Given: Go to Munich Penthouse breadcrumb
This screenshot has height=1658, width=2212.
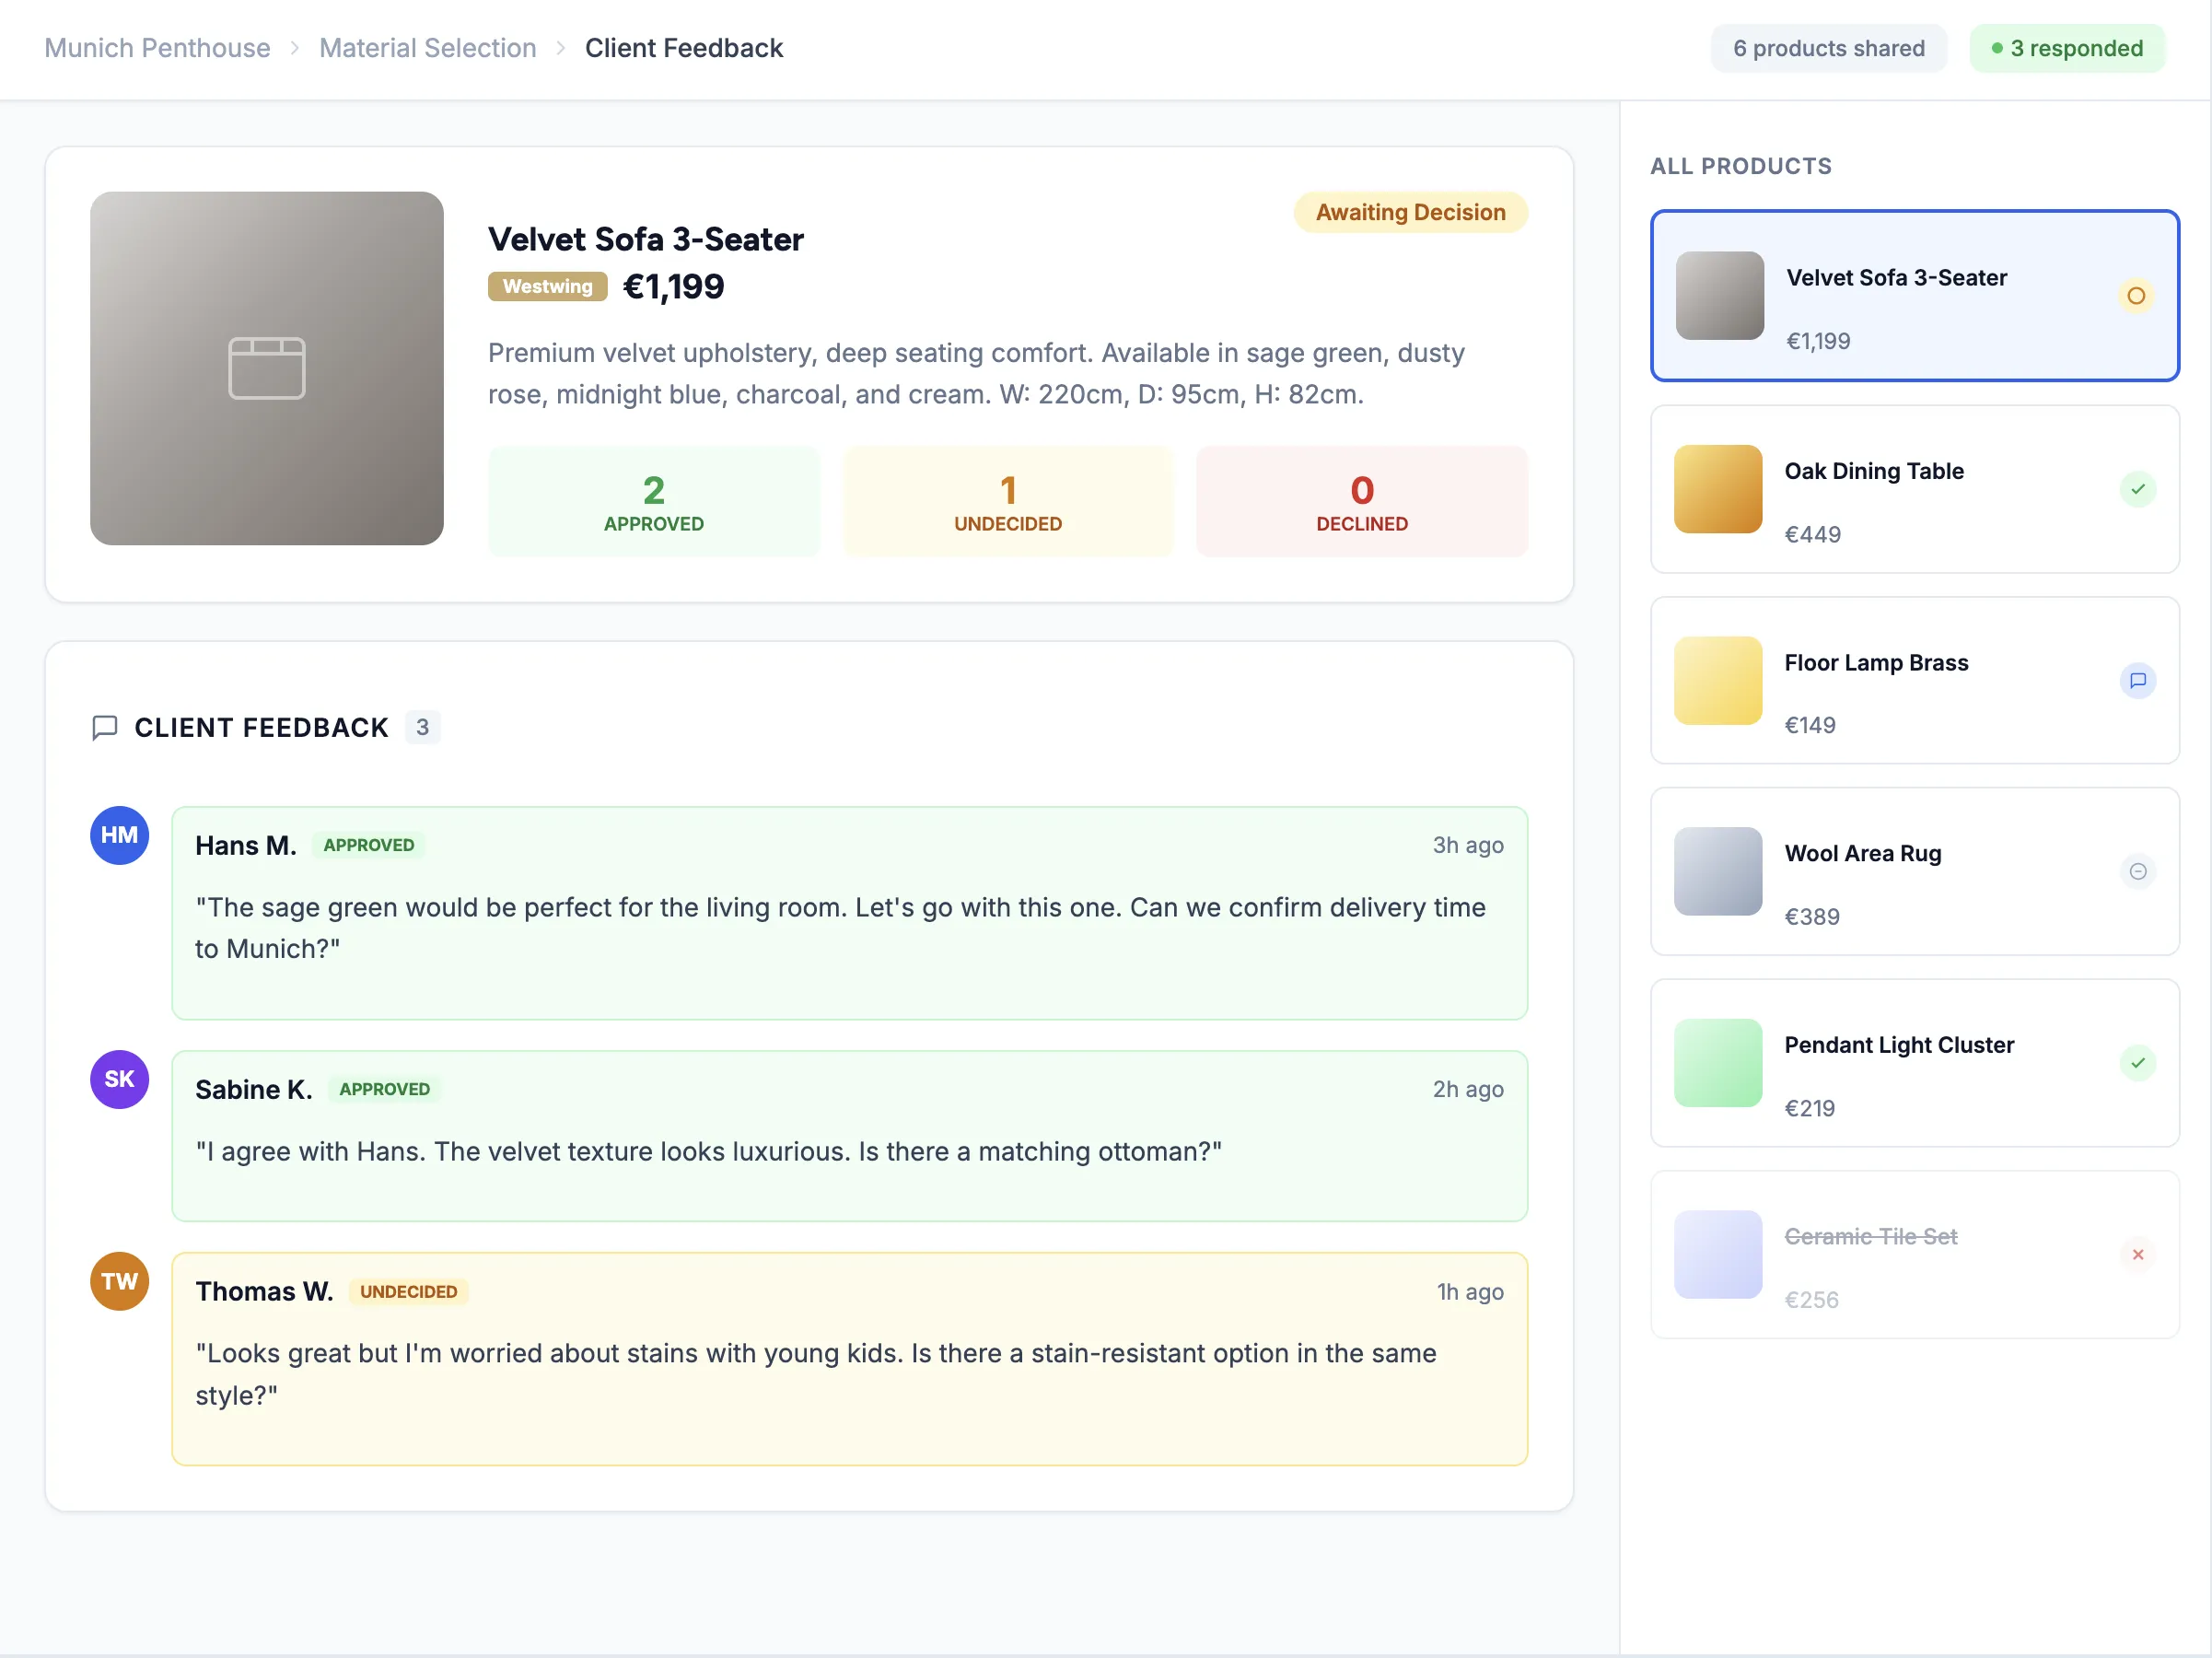Looking at the screenshot, I should click(x=157, y=48).
